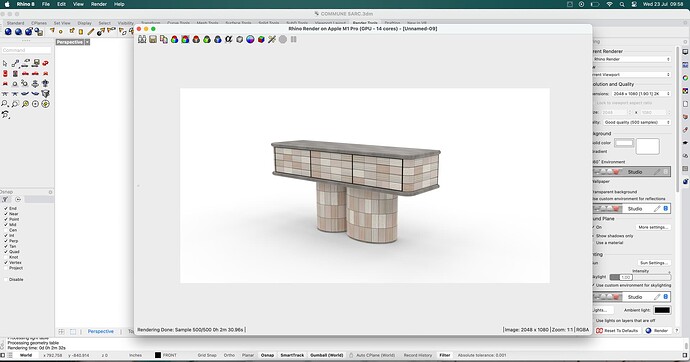The width and height of the screenshot is (690, 362).
Task: Click the colored cube icon in the render toolbar
Action: click(x=261, y=39)
